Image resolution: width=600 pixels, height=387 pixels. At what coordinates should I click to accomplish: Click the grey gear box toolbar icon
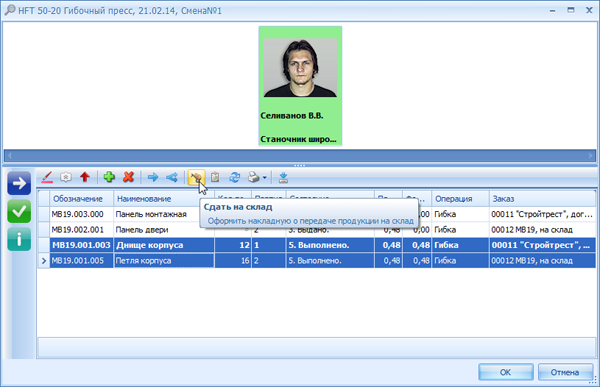[x=66, y=177]
